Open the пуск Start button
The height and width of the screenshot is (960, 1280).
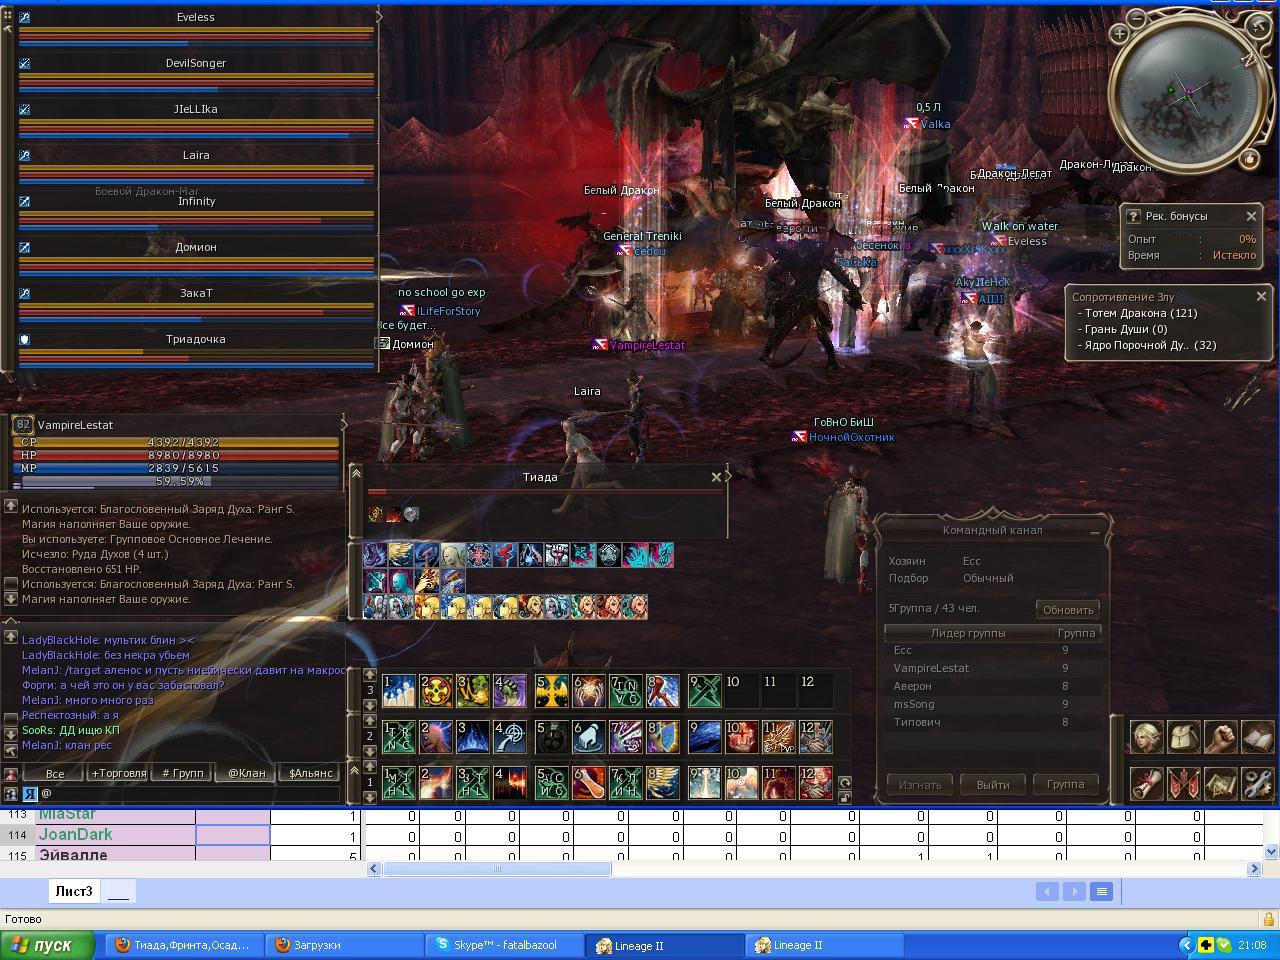(48, 945)
